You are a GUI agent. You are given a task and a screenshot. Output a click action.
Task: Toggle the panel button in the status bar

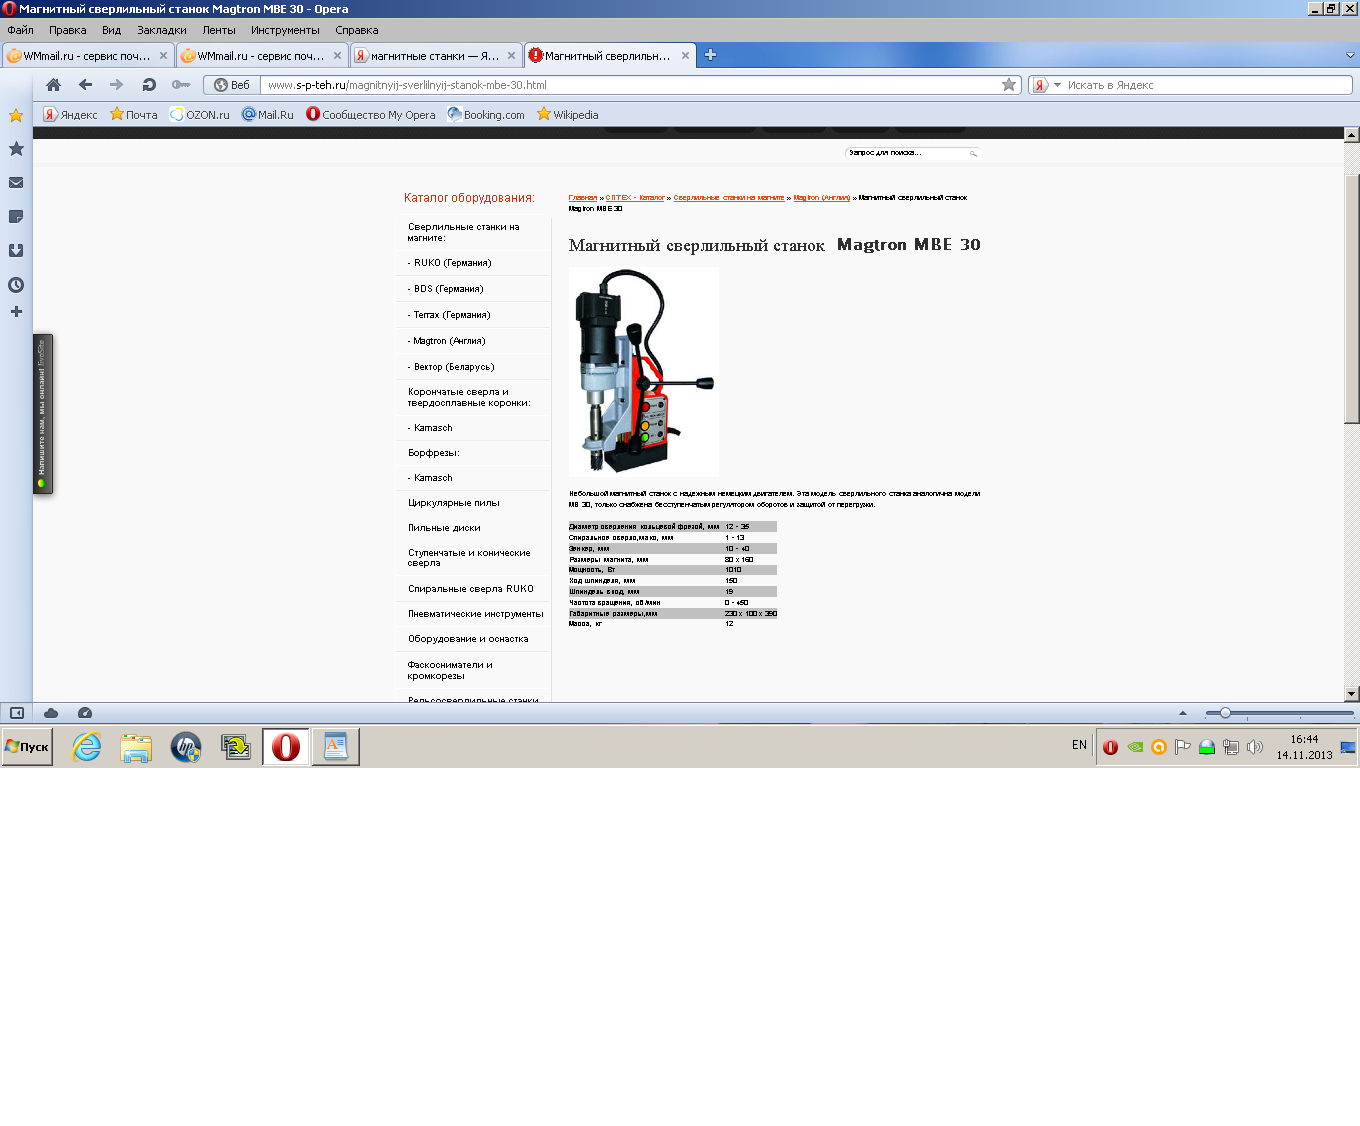point(17,713)
